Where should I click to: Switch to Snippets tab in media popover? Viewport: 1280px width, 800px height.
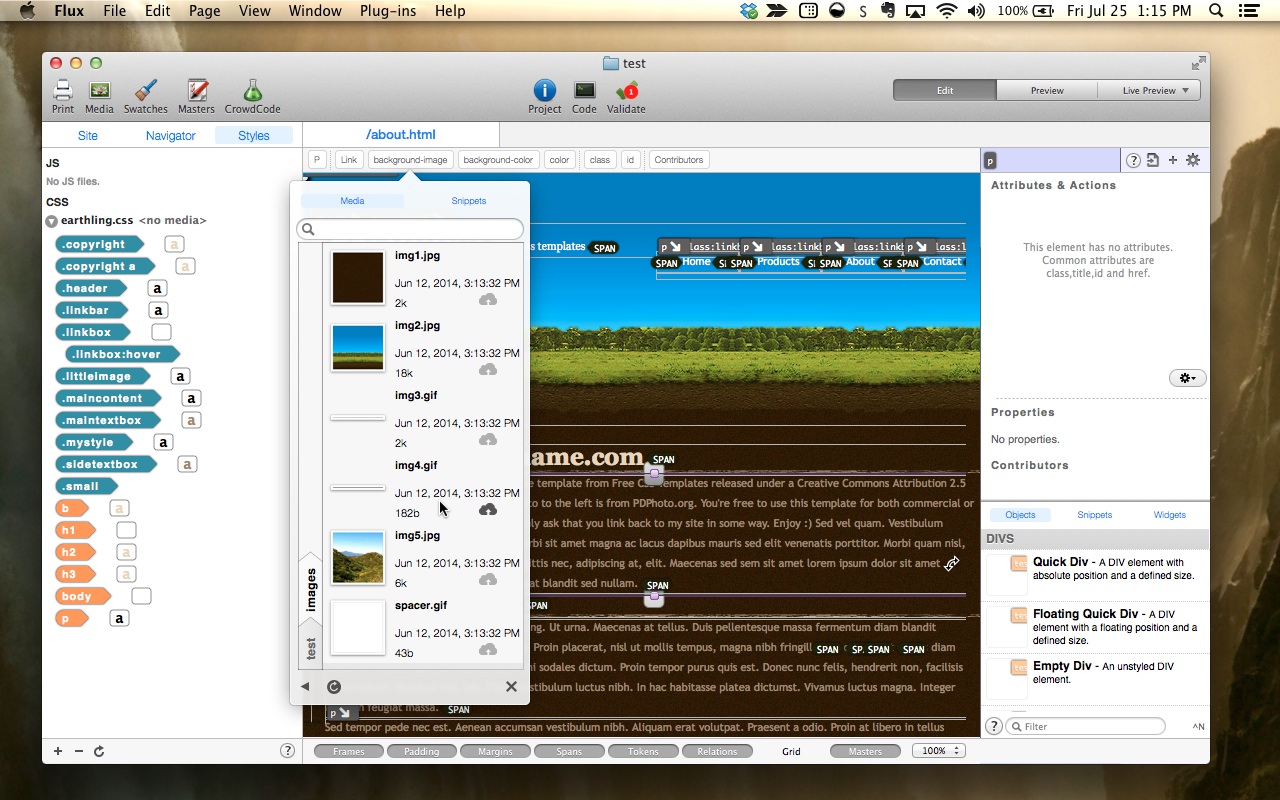click(x=468, y=201)
